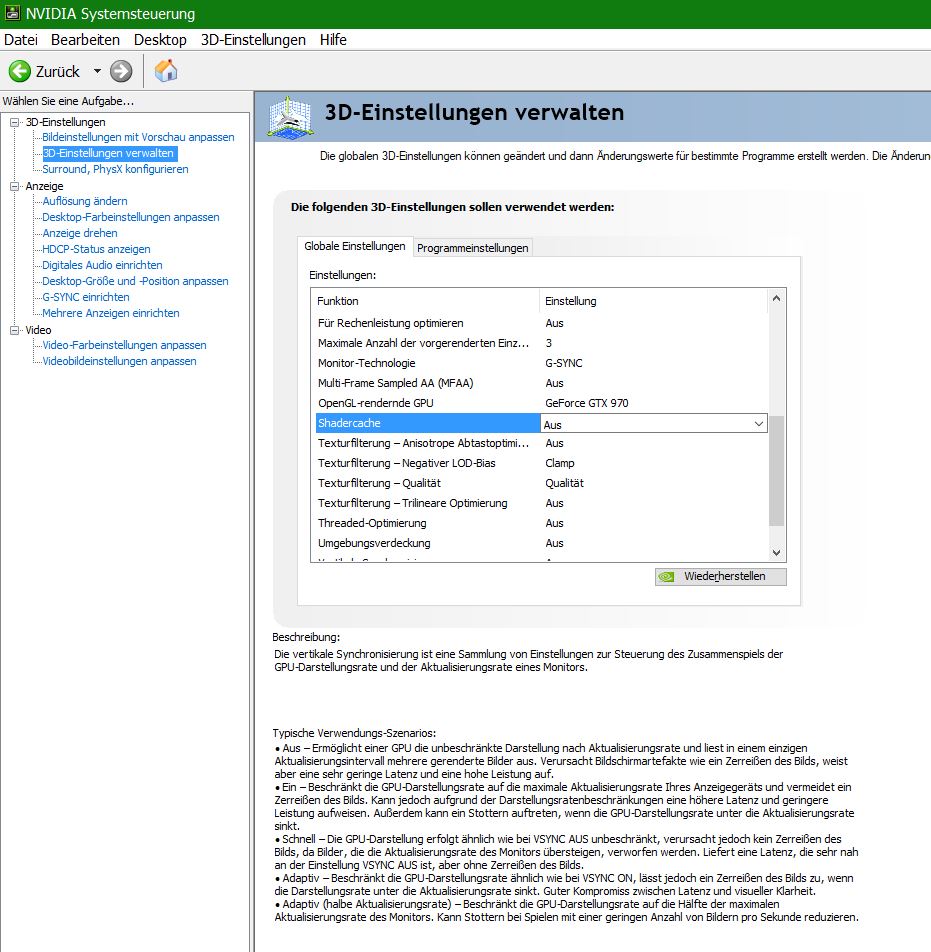The width and height of the screenshot is (931, 952).
Task: Collapse the Video tree node
Action: 15,330
